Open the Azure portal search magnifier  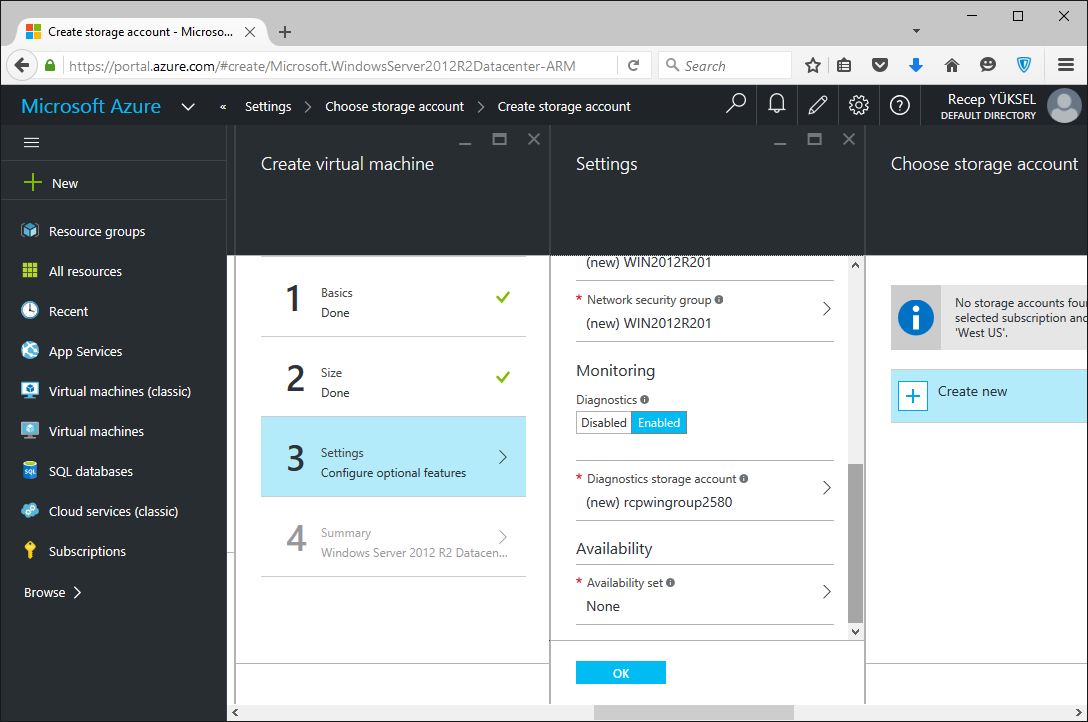pyautogui.click(x=735, y=105)
